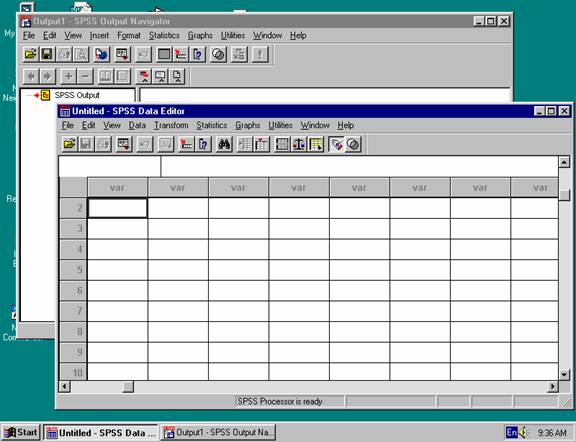Click the Find binoculars icon
The width and height of the screenshot is (576, 442).
pyautogui.click(x=224, y=144)
